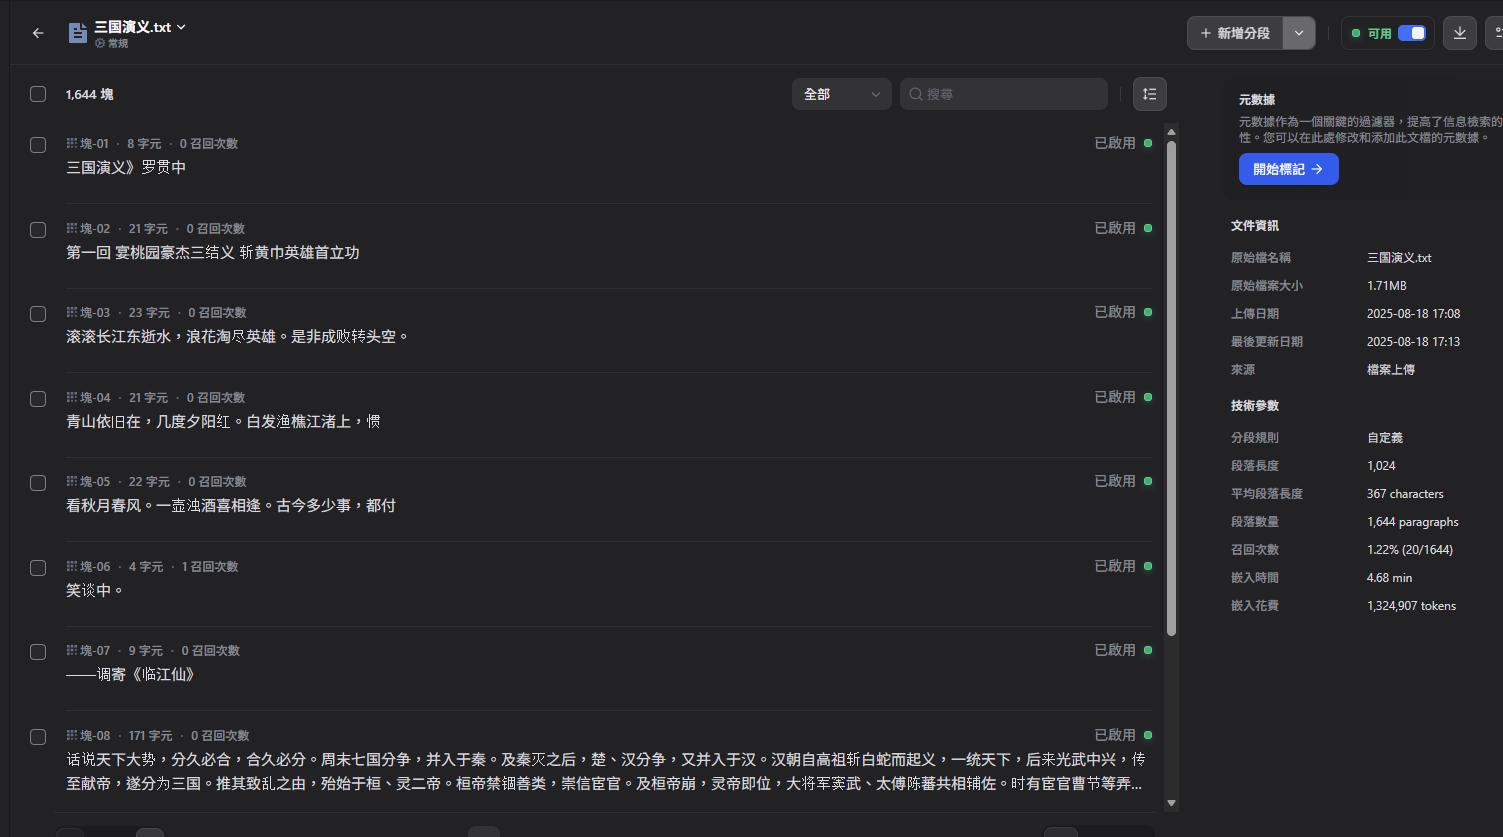Screen dimensions: 1503x837
Task: Click the magnifier icon in the search bar
Action: [916, 93]
